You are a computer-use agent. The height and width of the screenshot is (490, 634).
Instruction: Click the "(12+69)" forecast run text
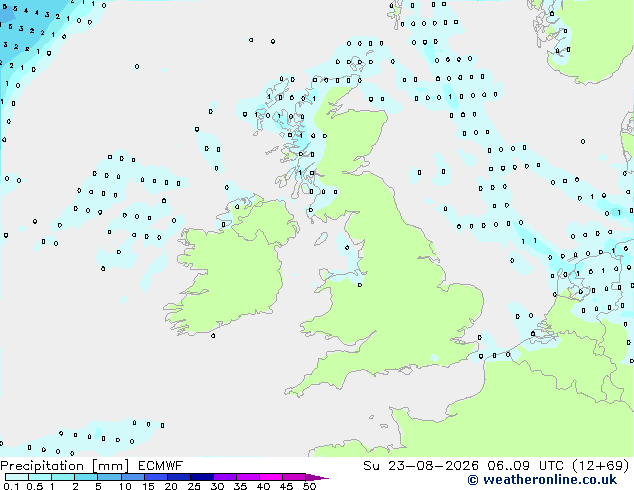(x=600, y=466)
